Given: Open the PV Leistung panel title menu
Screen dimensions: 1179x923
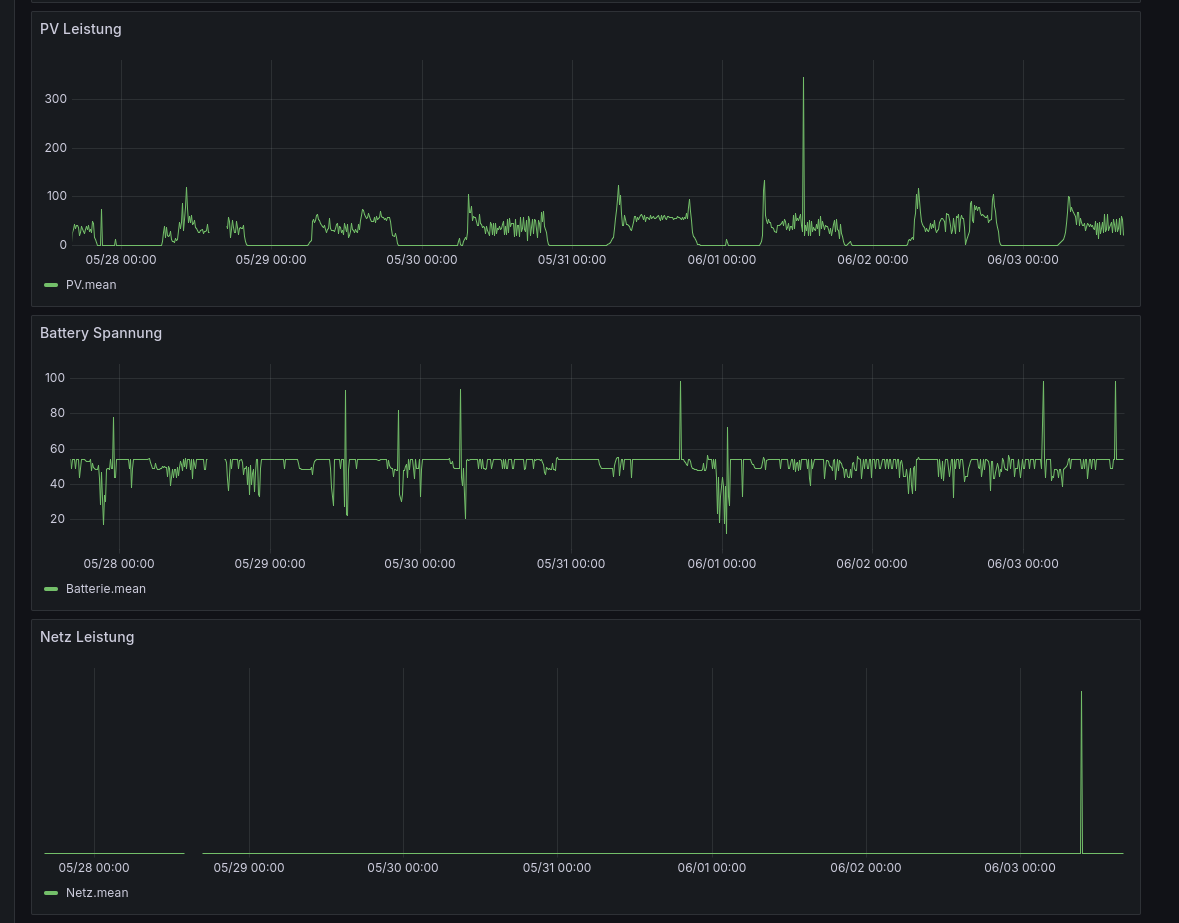Looking at the screenshot, I should point(80,29).
